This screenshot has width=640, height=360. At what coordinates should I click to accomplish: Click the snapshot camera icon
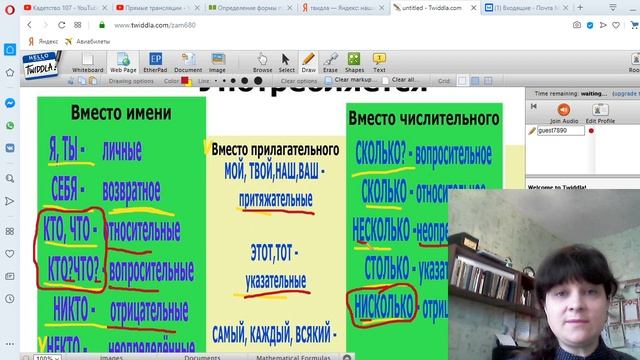(x=576, y=25)
